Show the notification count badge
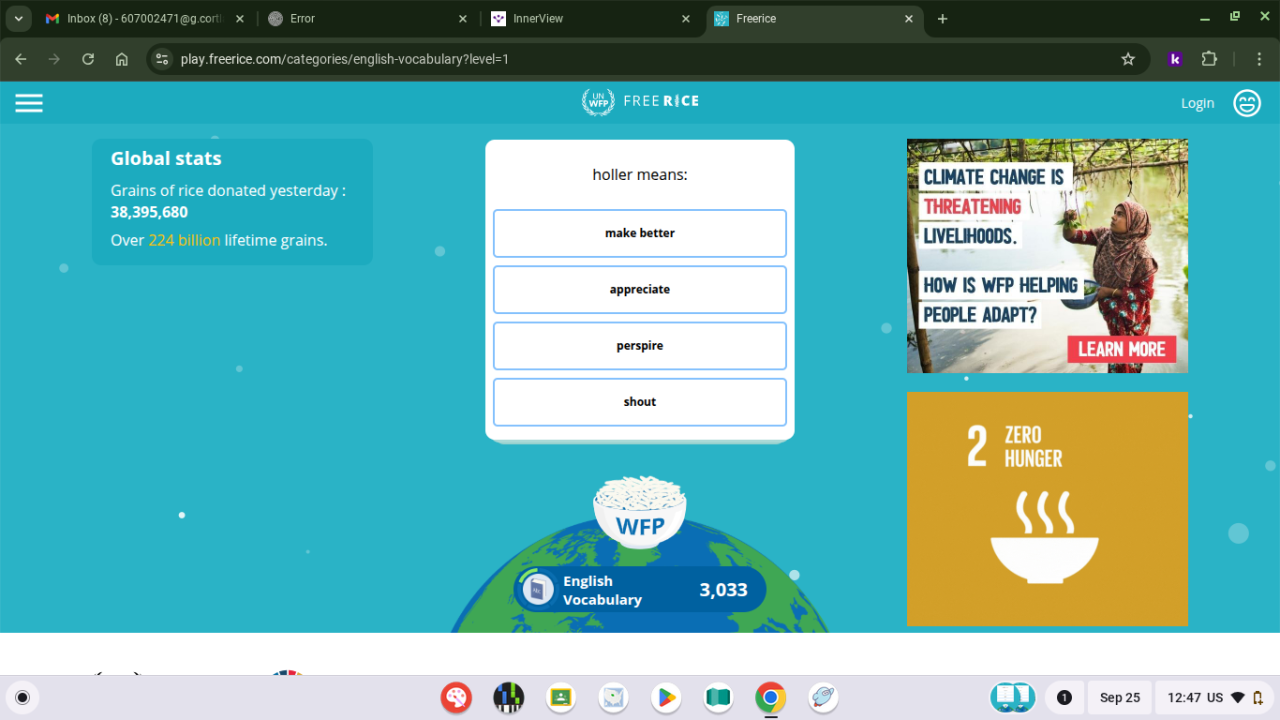 1064,697
